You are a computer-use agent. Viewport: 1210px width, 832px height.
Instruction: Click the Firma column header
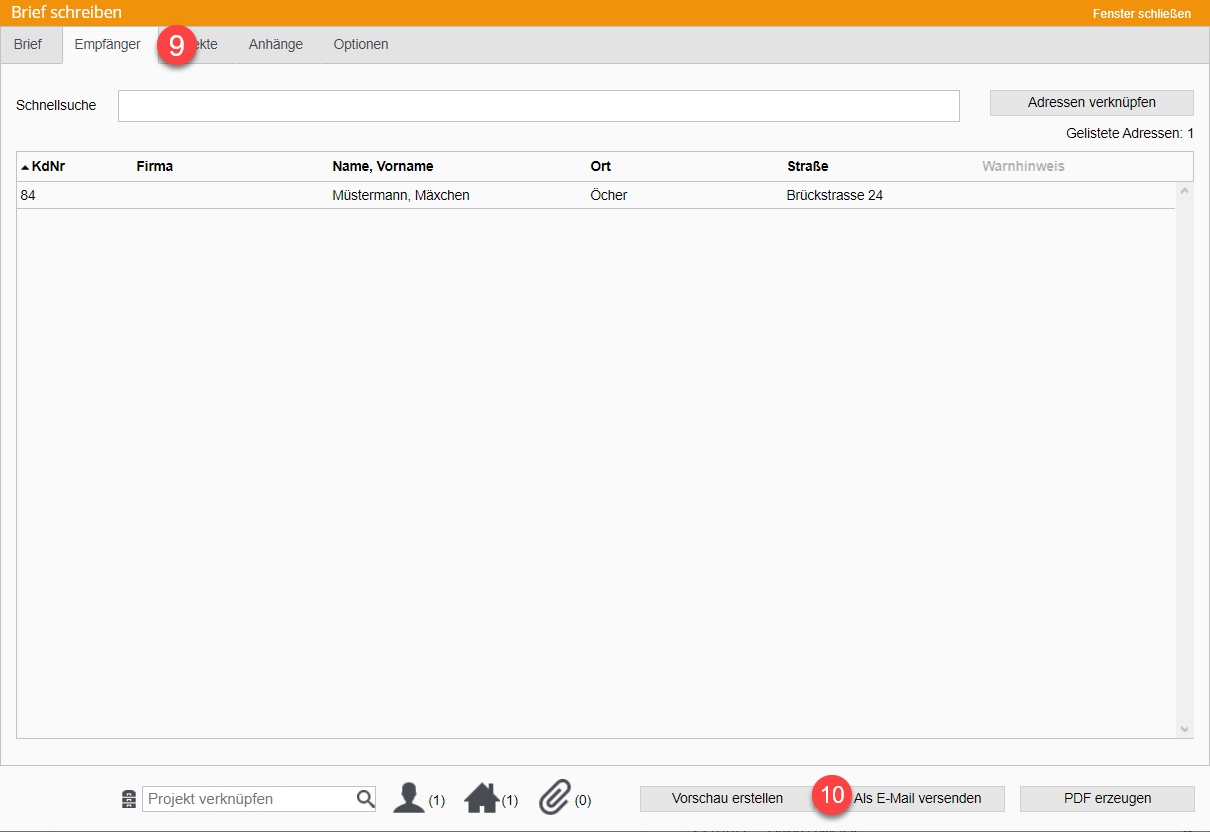(x=154, y=166)
